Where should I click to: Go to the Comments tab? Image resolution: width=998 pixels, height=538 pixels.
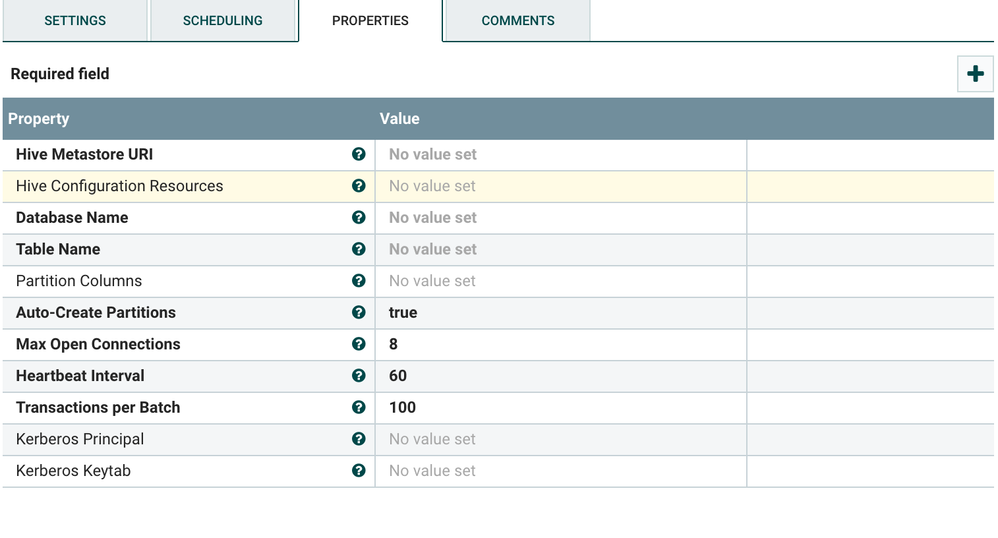click(x=517, y=21)
